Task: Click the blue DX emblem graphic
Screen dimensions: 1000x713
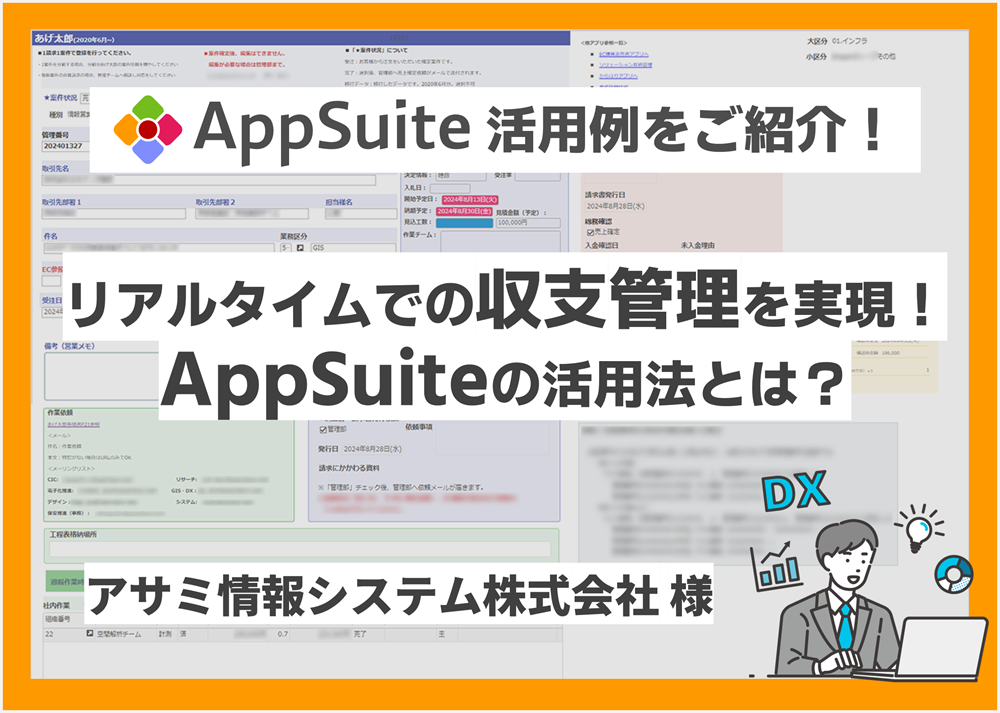Action: click(793, 489)
